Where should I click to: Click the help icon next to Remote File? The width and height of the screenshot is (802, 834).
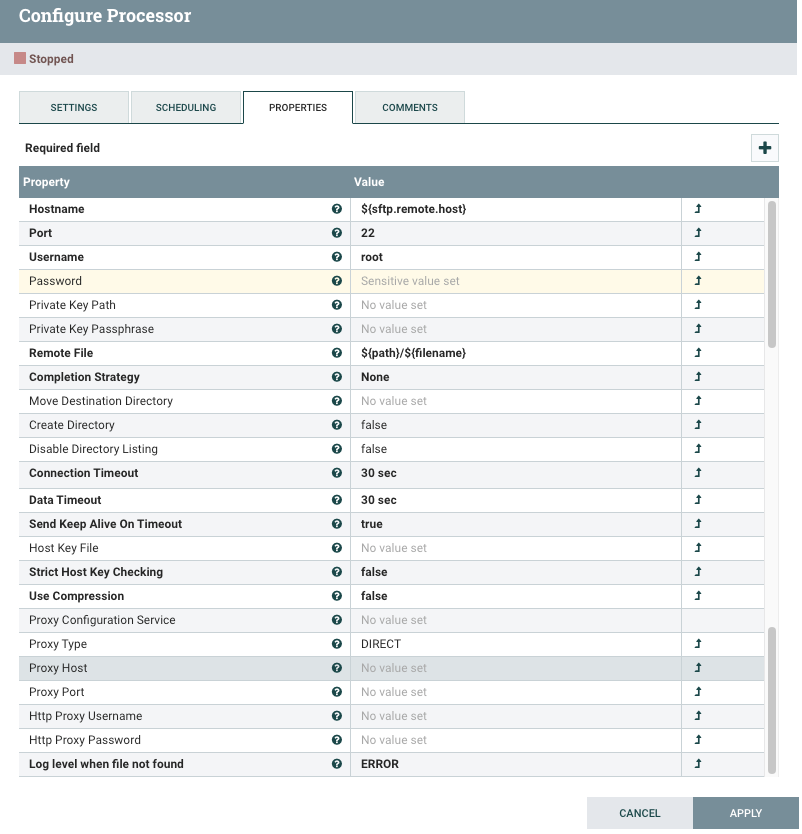click(x=337, y=353)
